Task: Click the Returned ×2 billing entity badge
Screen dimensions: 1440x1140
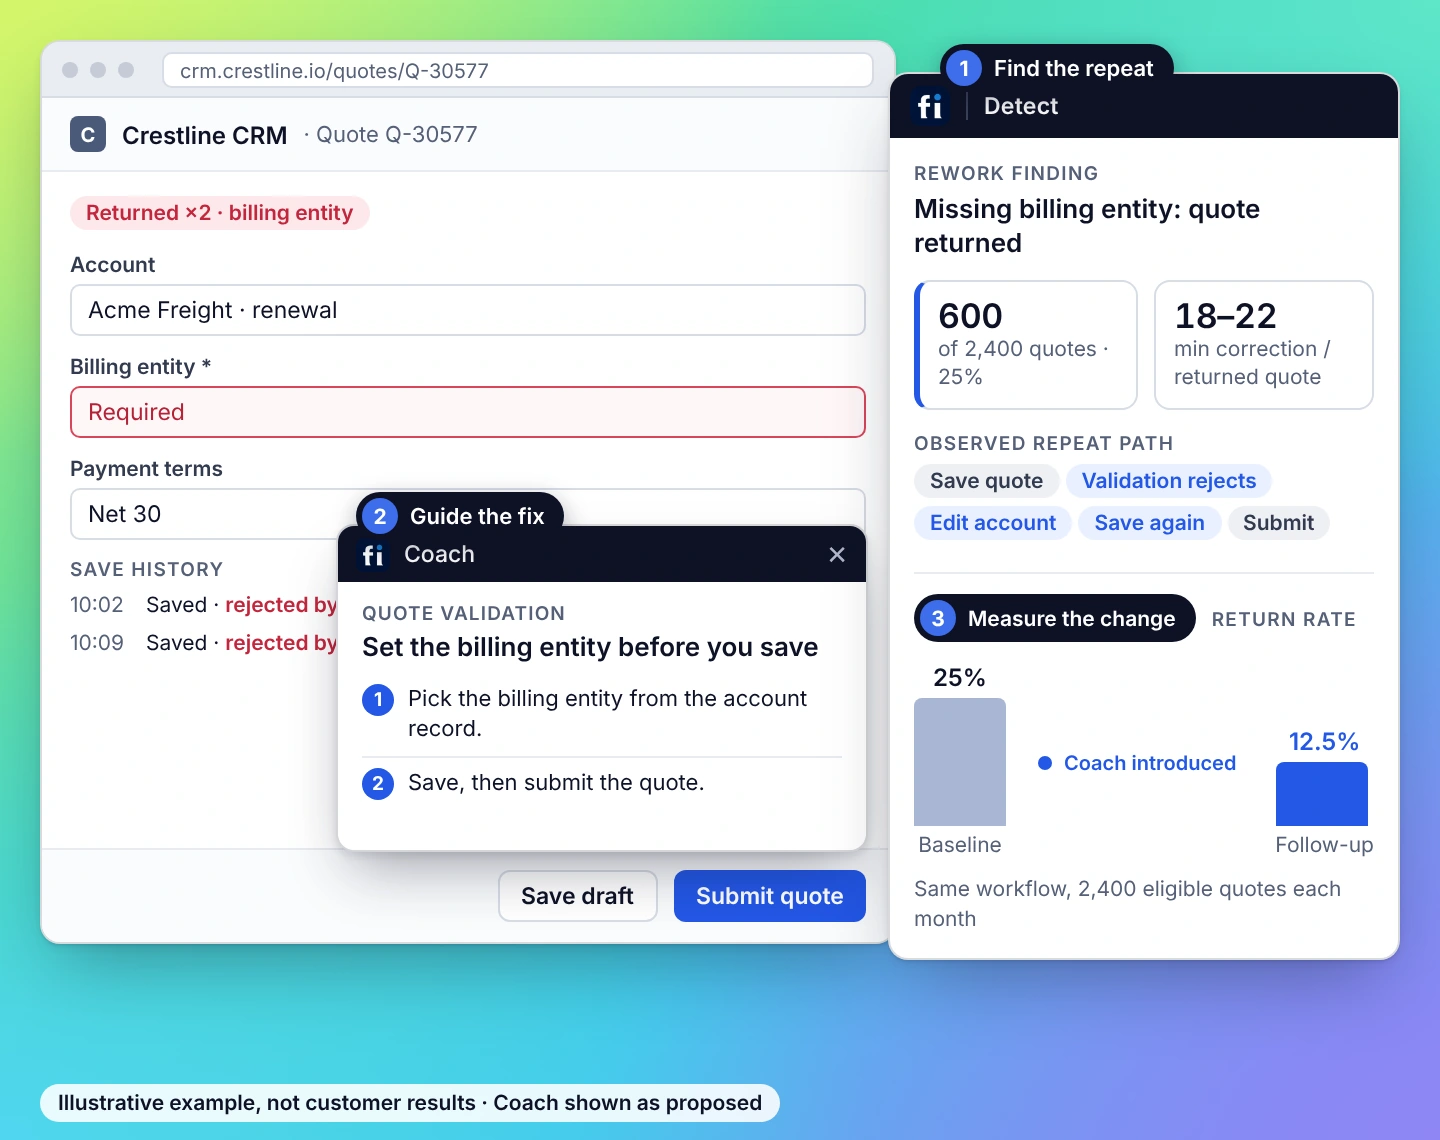Action: click(x=220, y=213)
